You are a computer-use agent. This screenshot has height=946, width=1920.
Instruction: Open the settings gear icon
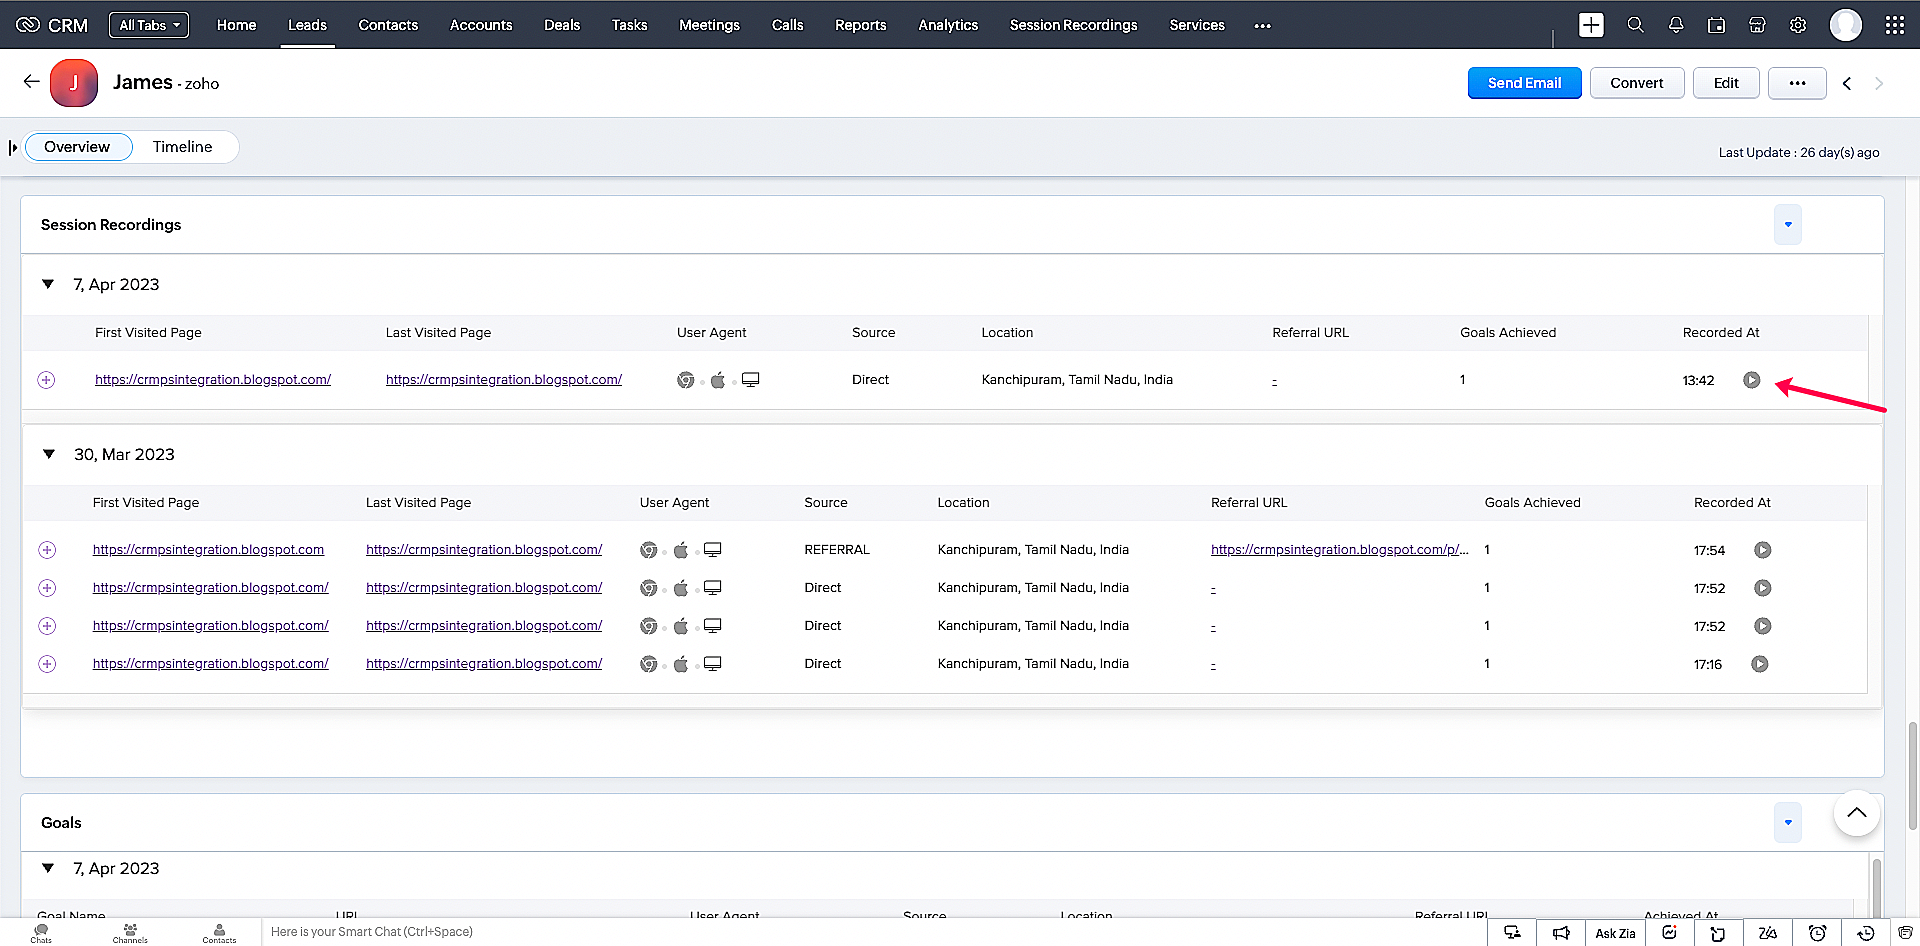pos(1798,25)
